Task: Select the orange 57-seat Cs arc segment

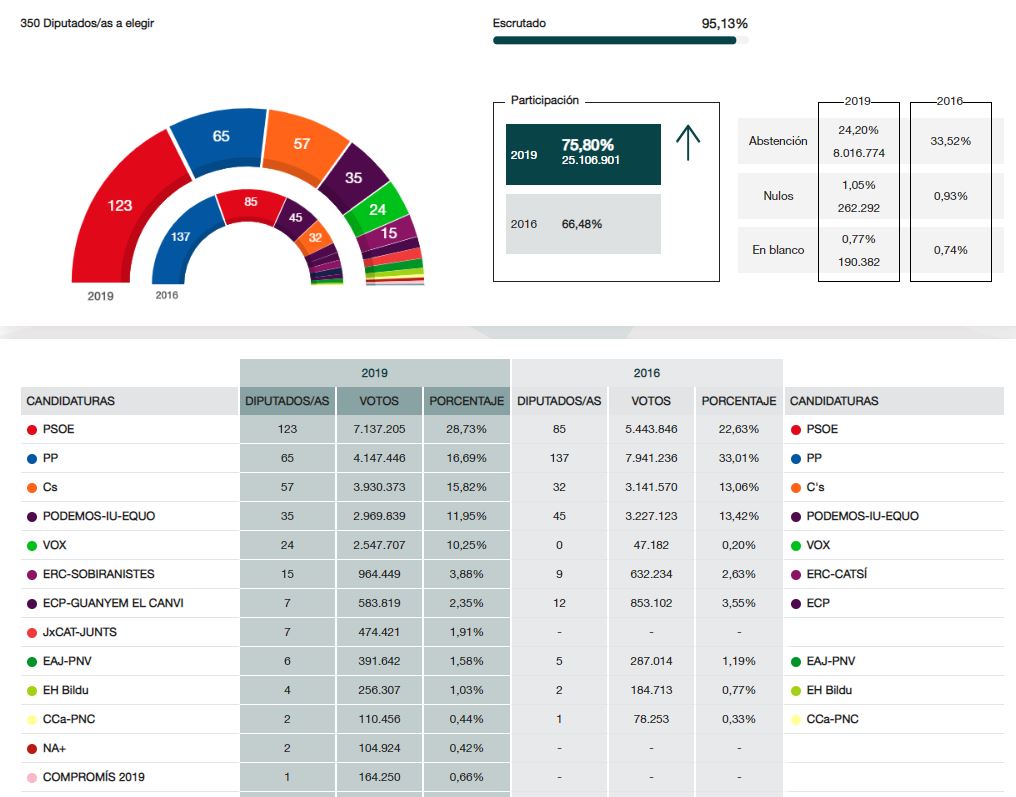Action: 302,143
